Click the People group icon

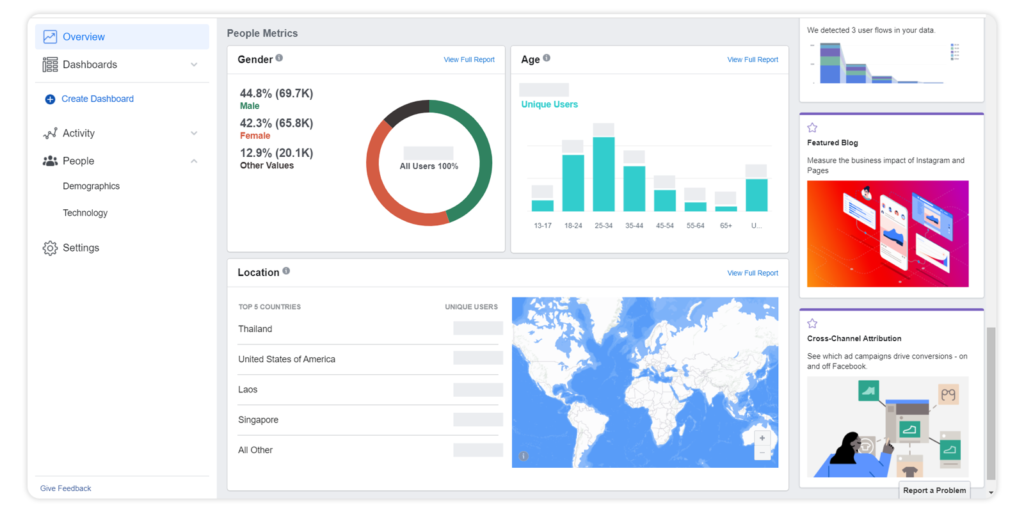coord(50,161)
